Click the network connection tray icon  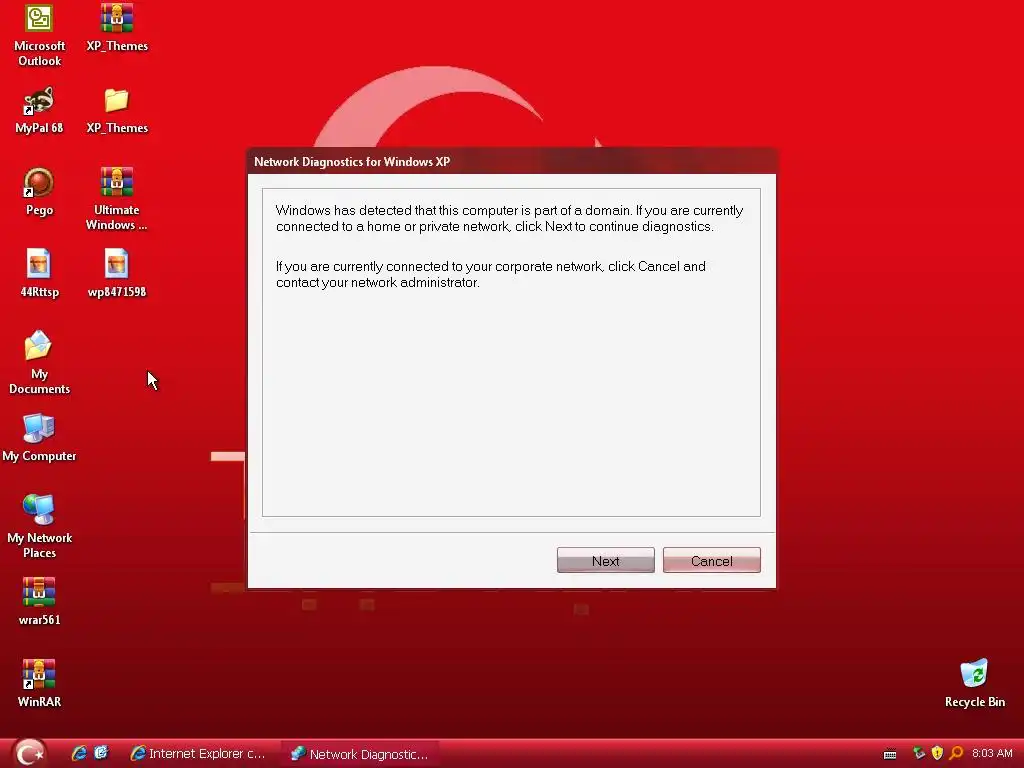pyautogui.click(x=919, y=754)
